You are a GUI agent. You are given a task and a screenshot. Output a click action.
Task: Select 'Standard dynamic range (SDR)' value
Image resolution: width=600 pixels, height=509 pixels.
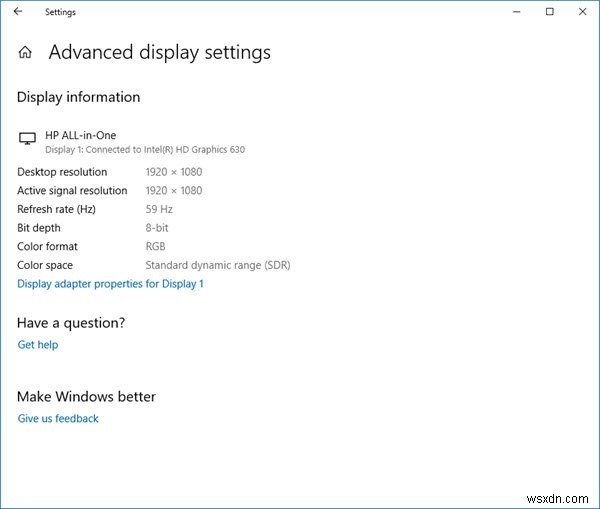218,265
